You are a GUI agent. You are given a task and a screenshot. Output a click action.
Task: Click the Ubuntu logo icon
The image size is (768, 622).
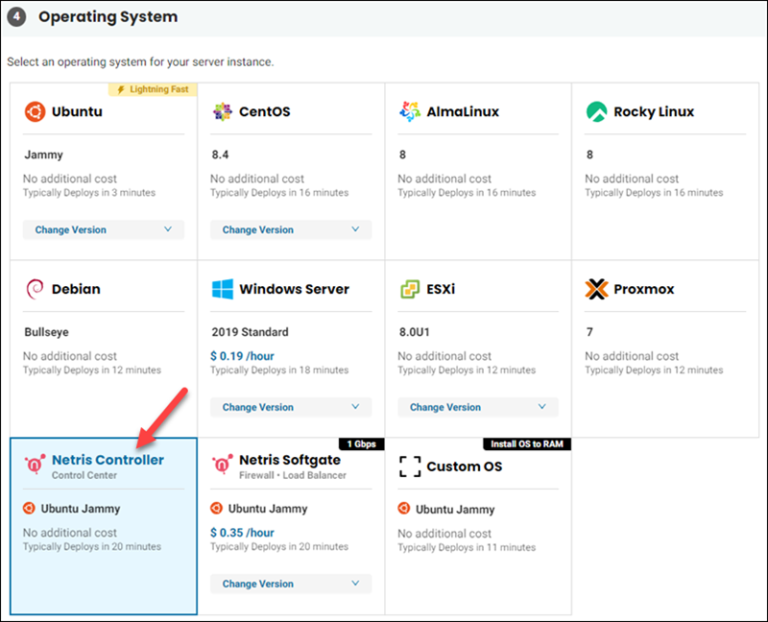[35, 112]
